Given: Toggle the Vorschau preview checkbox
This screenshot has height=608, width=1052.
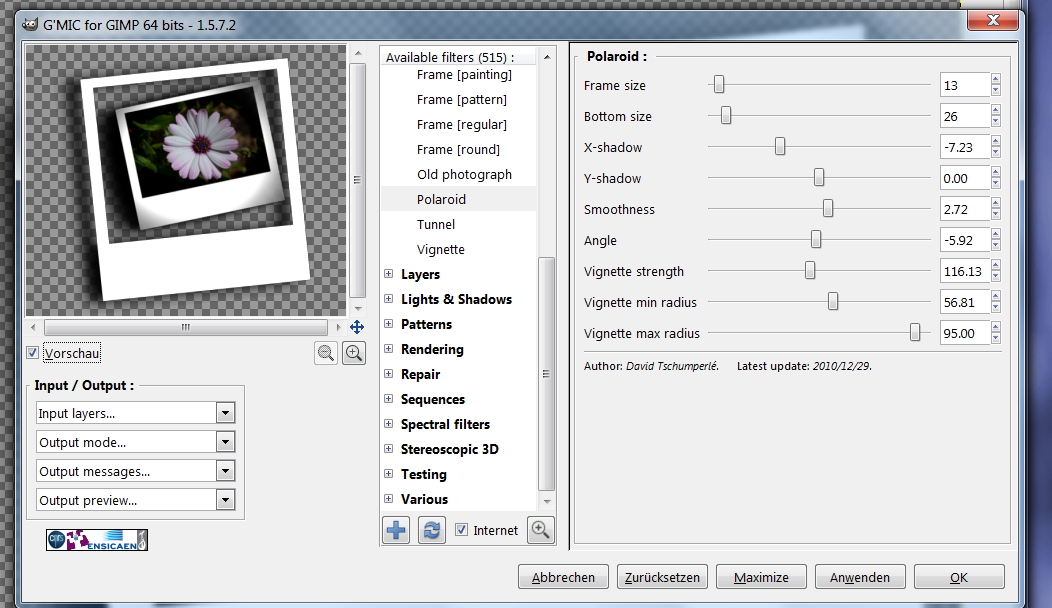Looking at the screenshot, I should tap(32, 352).
